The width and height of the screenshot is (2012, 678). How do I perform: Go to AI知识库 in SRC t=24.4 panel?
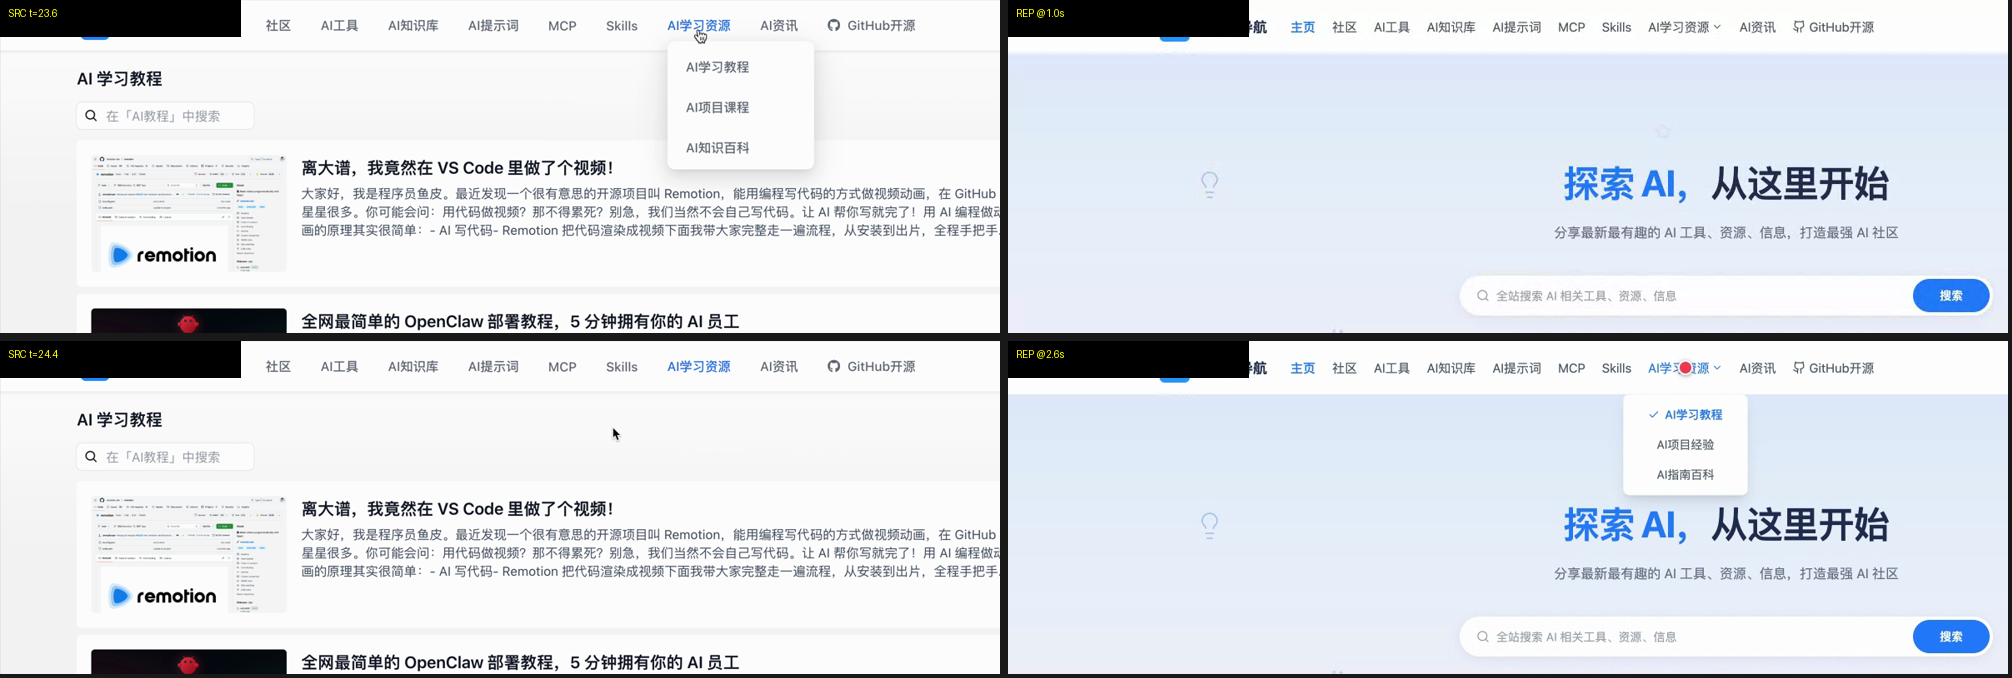click(x=414, y=367)
